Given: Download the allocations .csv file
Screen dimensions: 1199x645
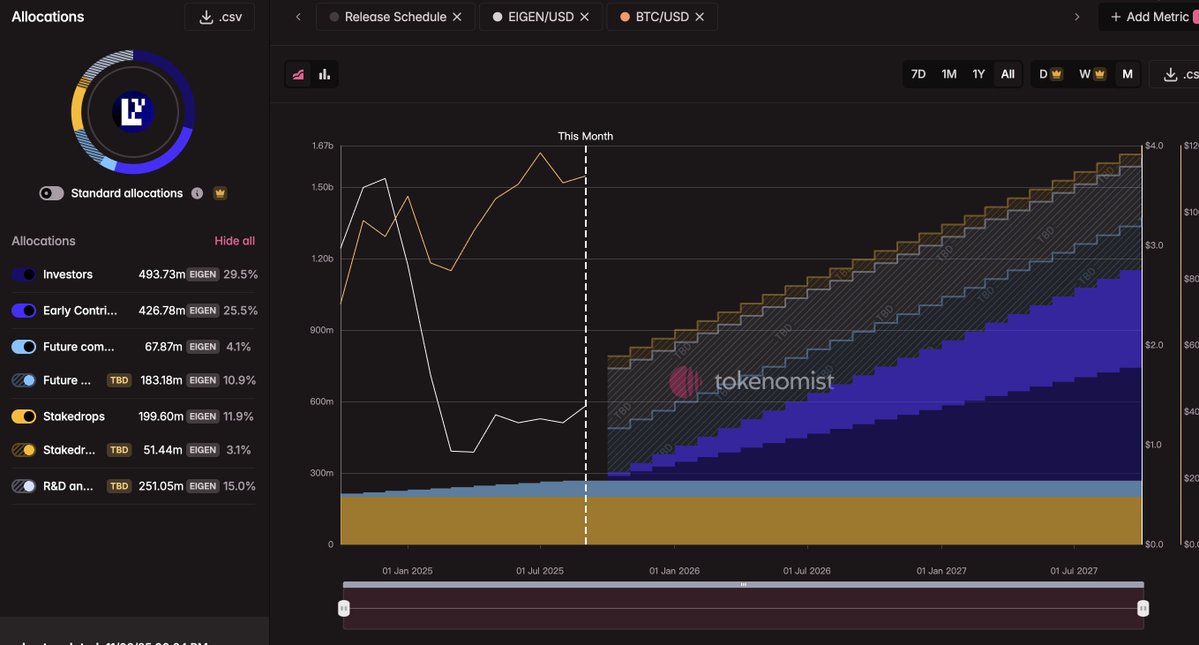Looking at the screenshot, I should click(x=219, y=17).
